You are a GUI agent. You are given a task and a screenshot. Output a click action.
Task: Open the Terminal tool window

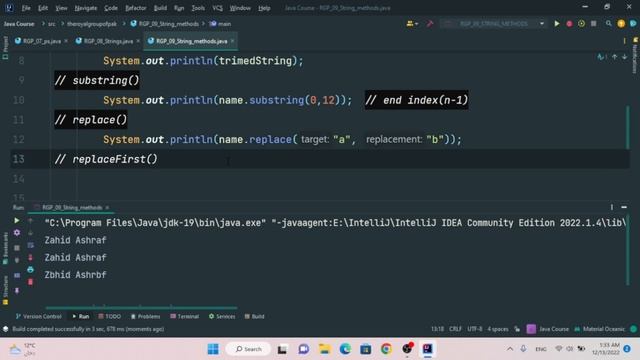tap(184, 316)
